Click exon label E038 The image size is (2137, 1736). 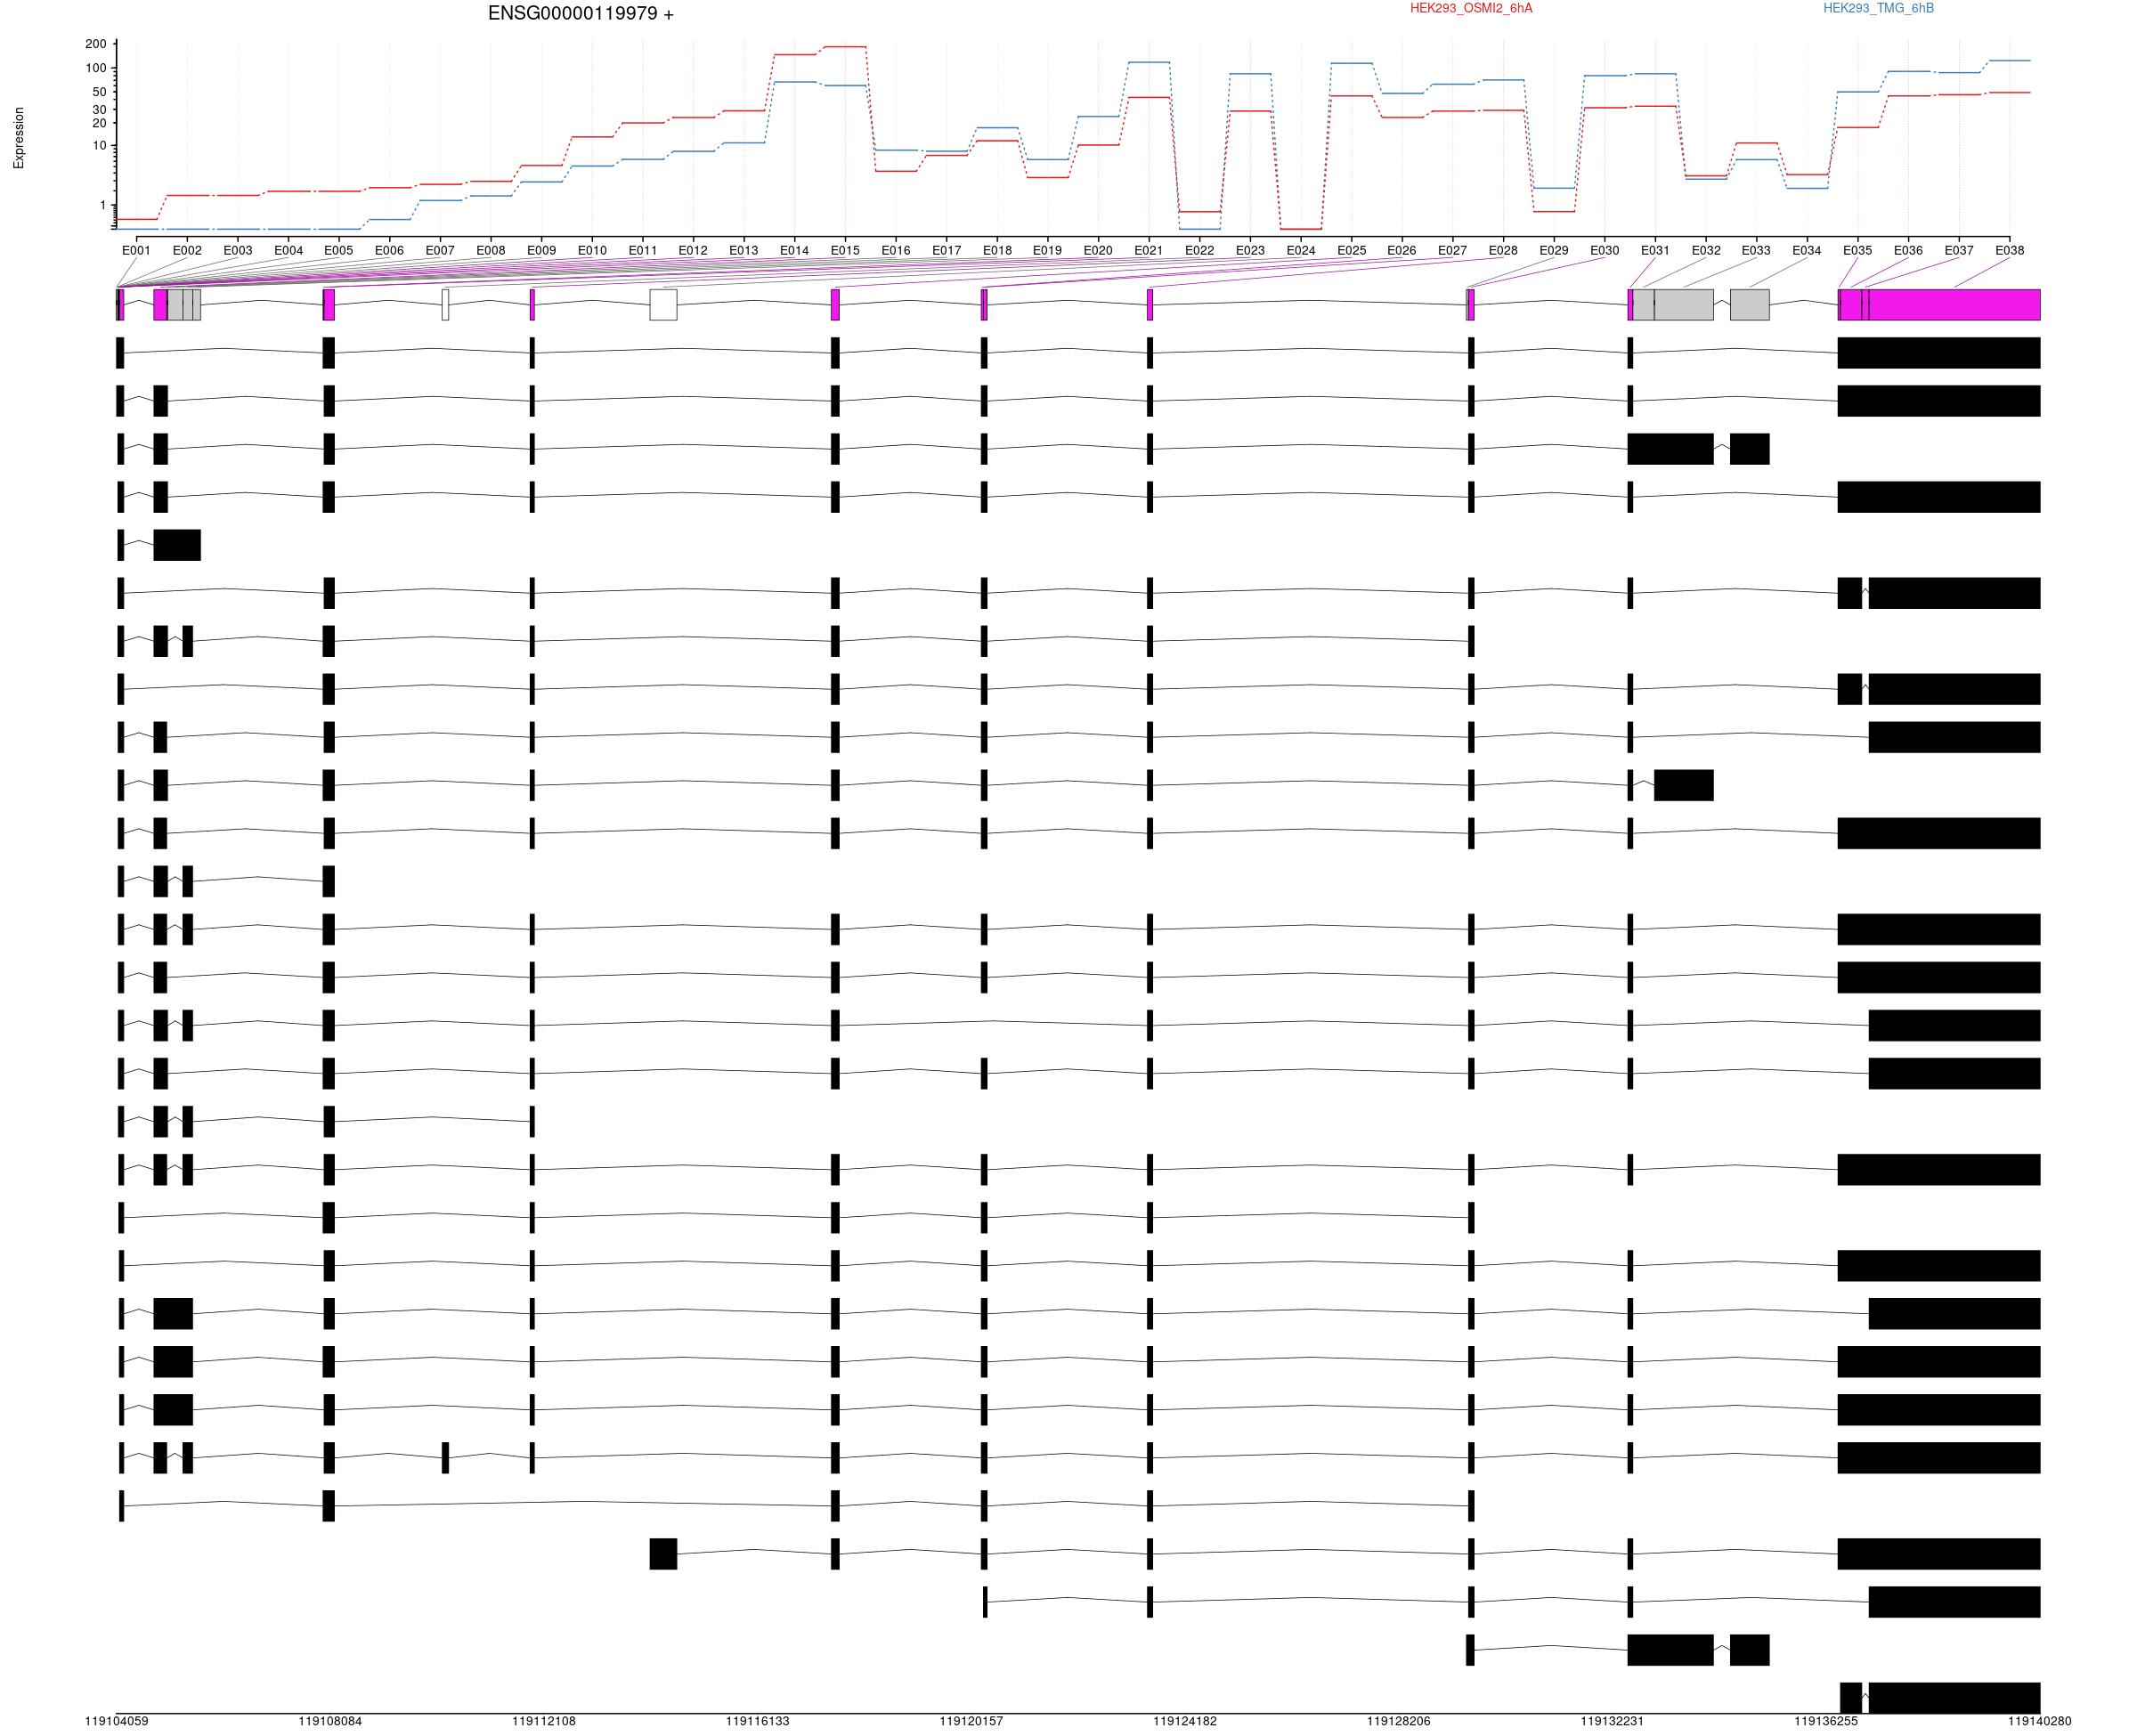pyautogui.click(x=2009, y=251)
